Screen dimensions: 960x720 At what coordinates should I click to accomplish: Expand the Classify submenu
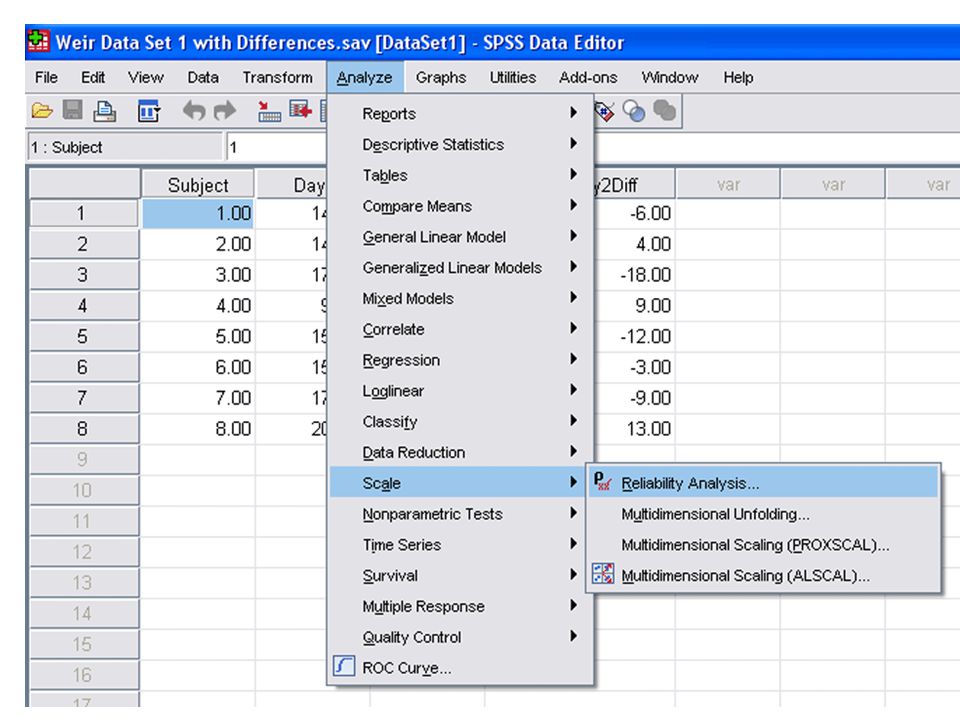[461, 422]
